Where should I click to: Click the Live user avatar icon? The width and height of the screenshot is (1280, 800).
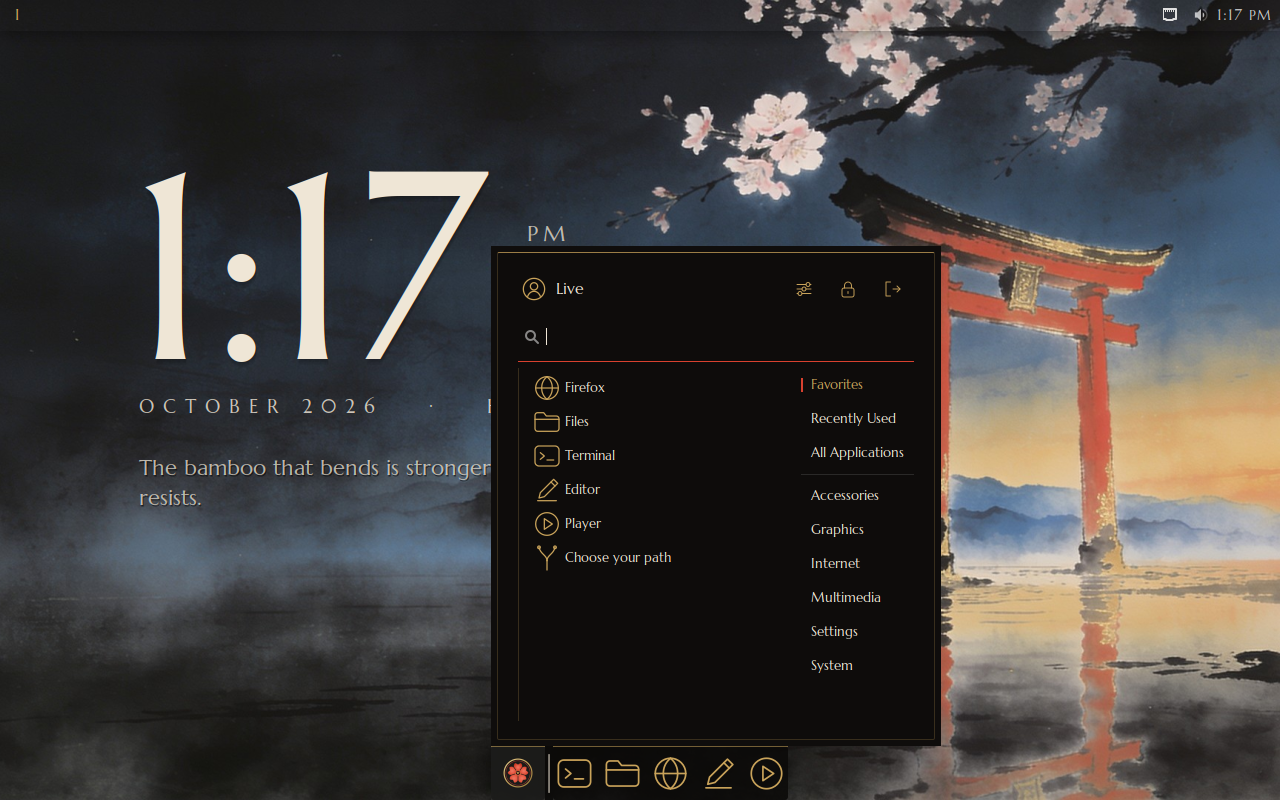(534, 289)
